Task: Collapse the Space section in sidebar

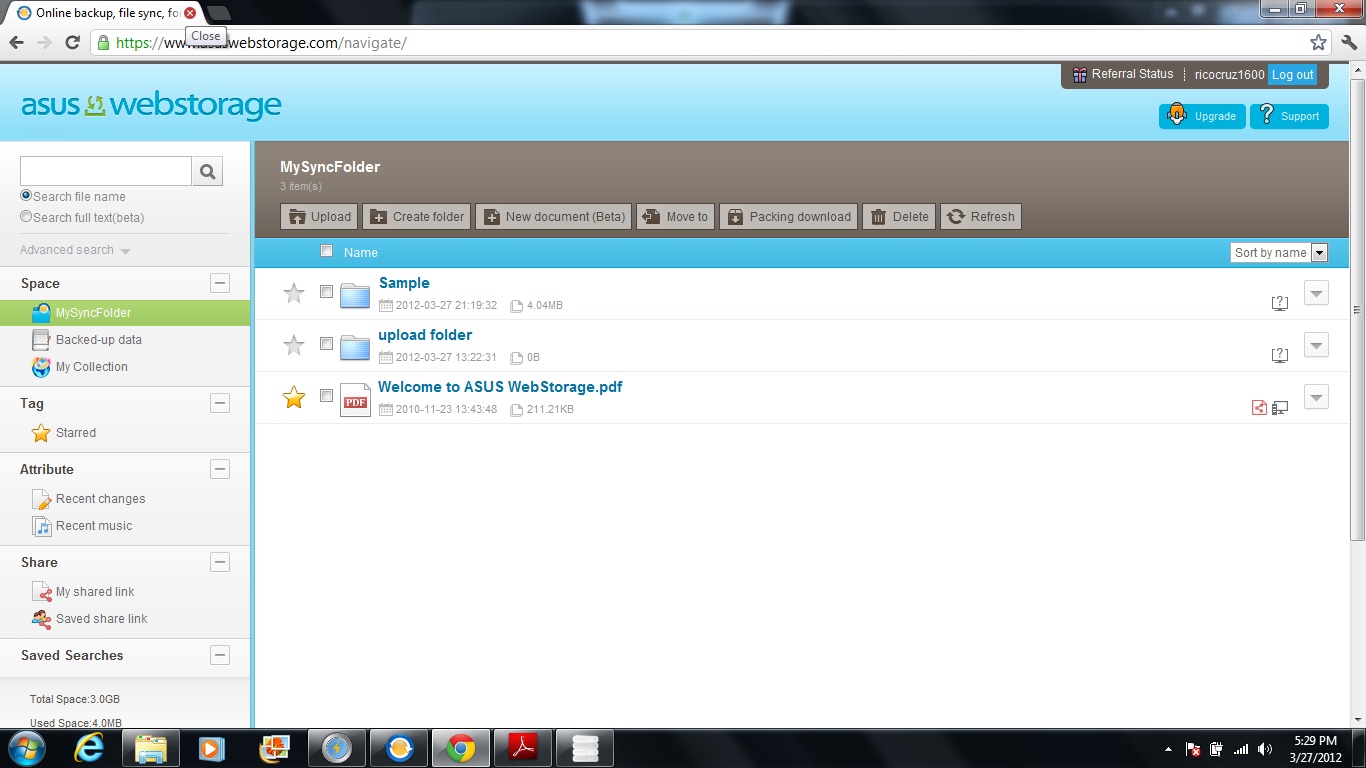Action: pyautogui.click(x=220, y=283)
